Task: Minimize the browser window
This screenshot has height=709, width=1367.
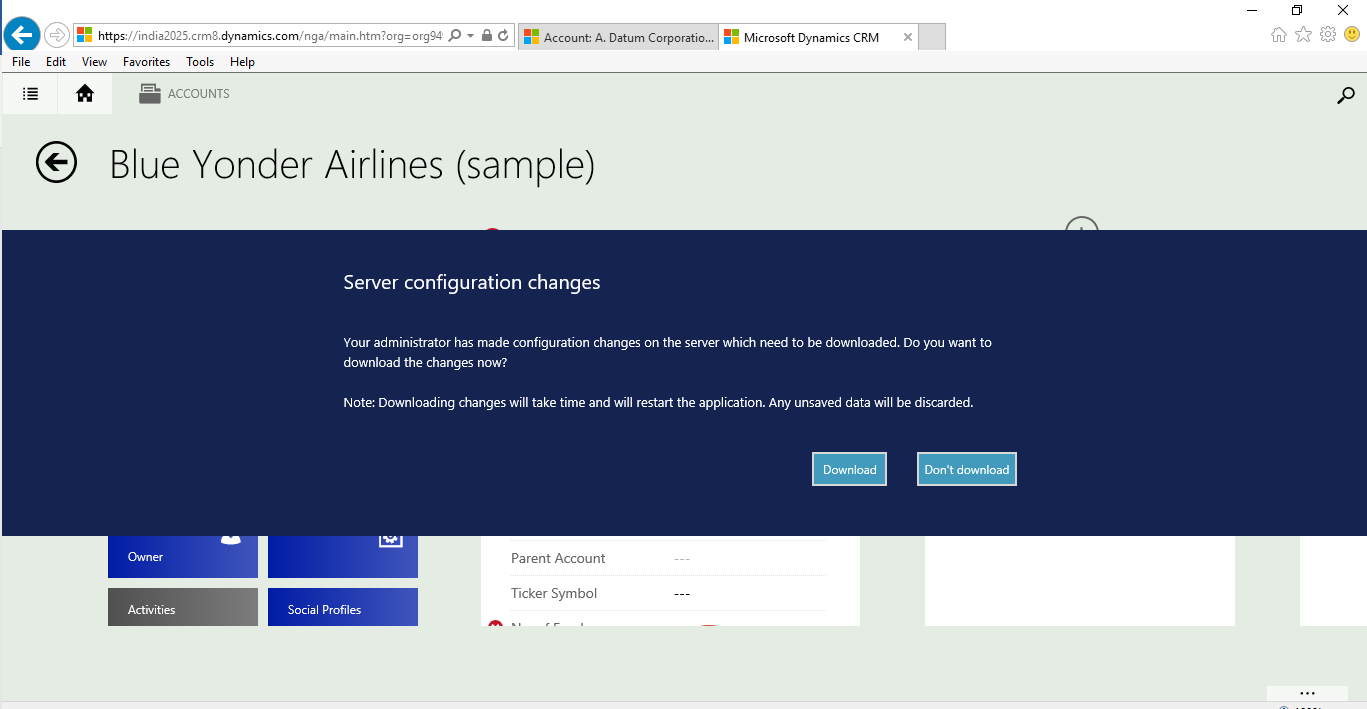Action: pos(1252,10)
